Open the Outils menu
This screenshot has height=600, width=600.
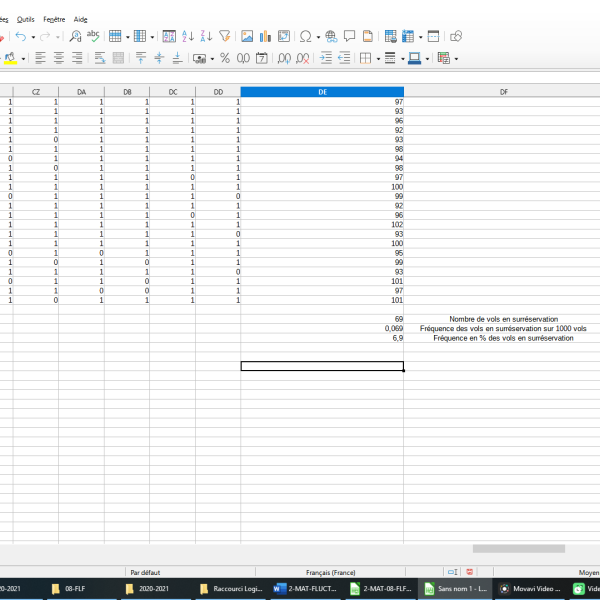click(x=25, y=19)
